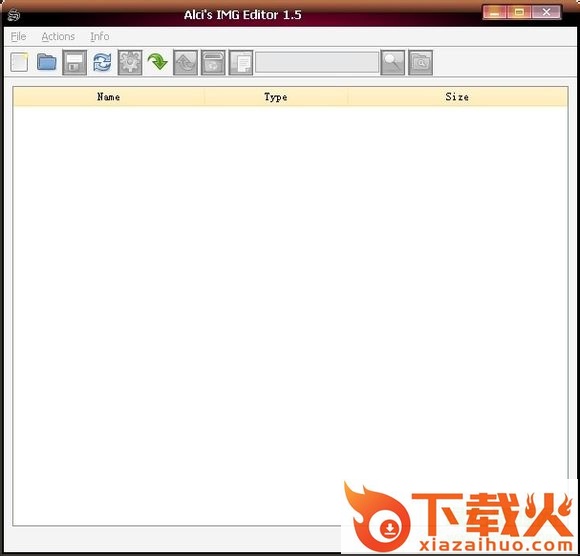Sort list by the Size column header

[x=457, y=97]
